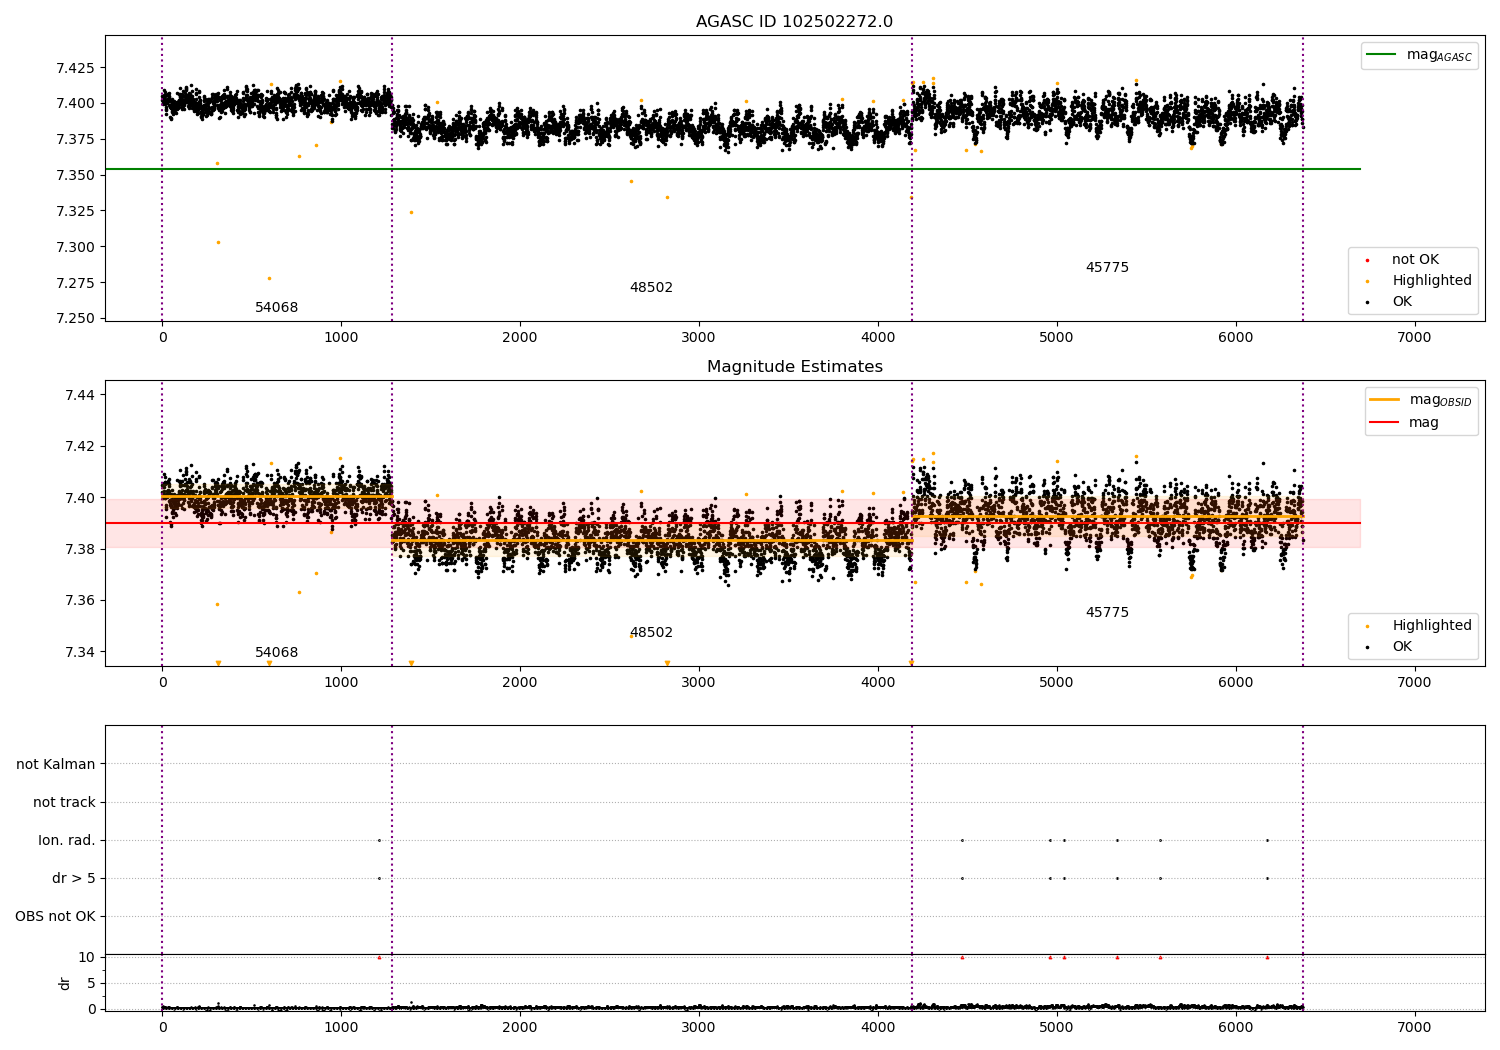Click the 7.250 y-axis tick label
This screenshot has width=1500, height=1050.
coord(75,319)
